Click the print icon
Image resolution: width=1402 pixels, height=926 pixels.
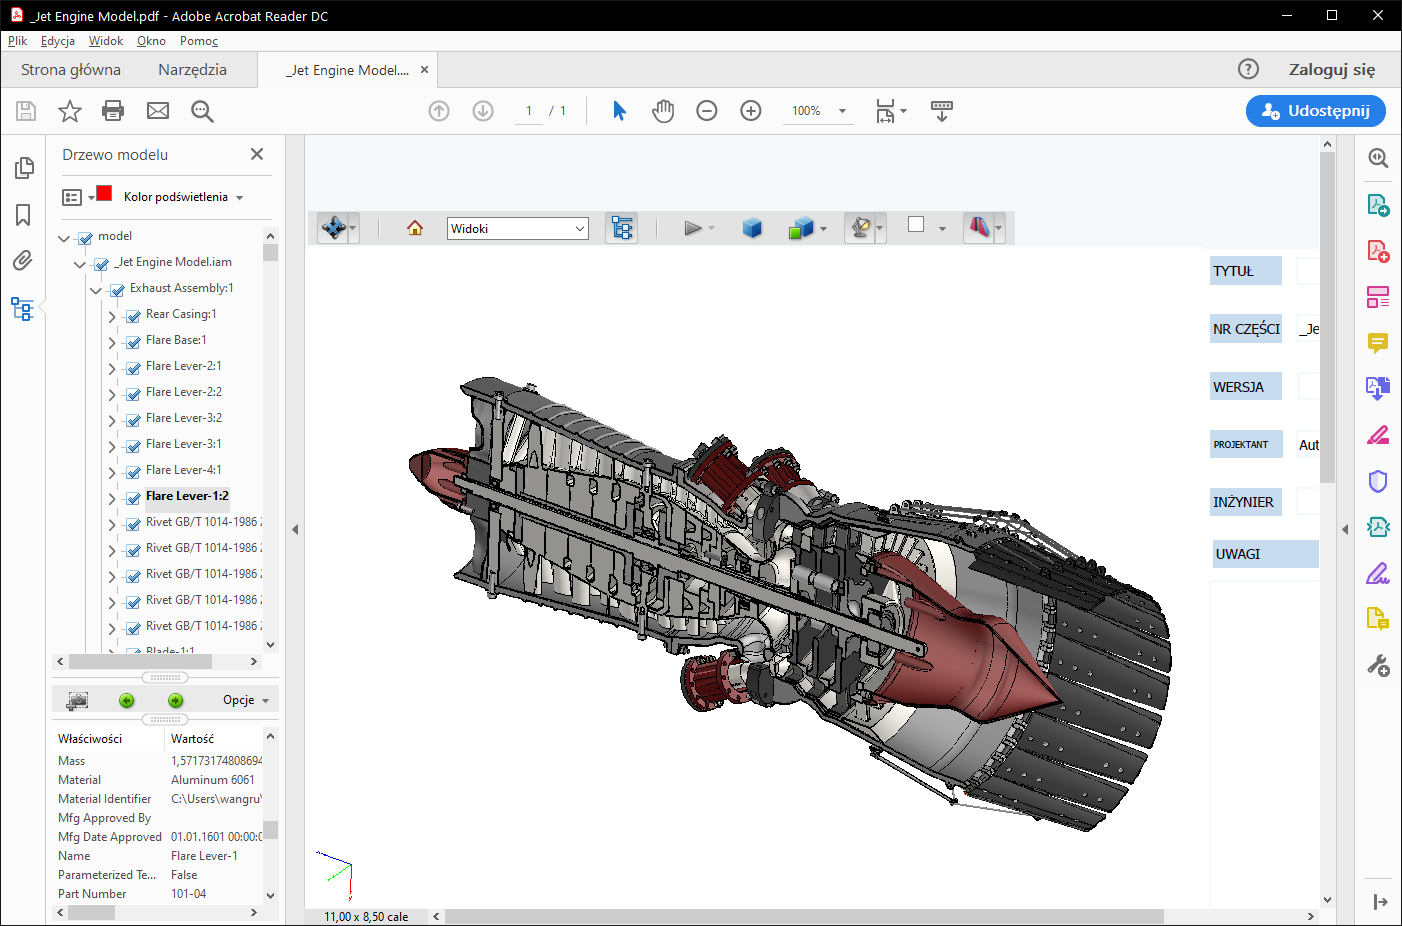[x=113, y=111]
